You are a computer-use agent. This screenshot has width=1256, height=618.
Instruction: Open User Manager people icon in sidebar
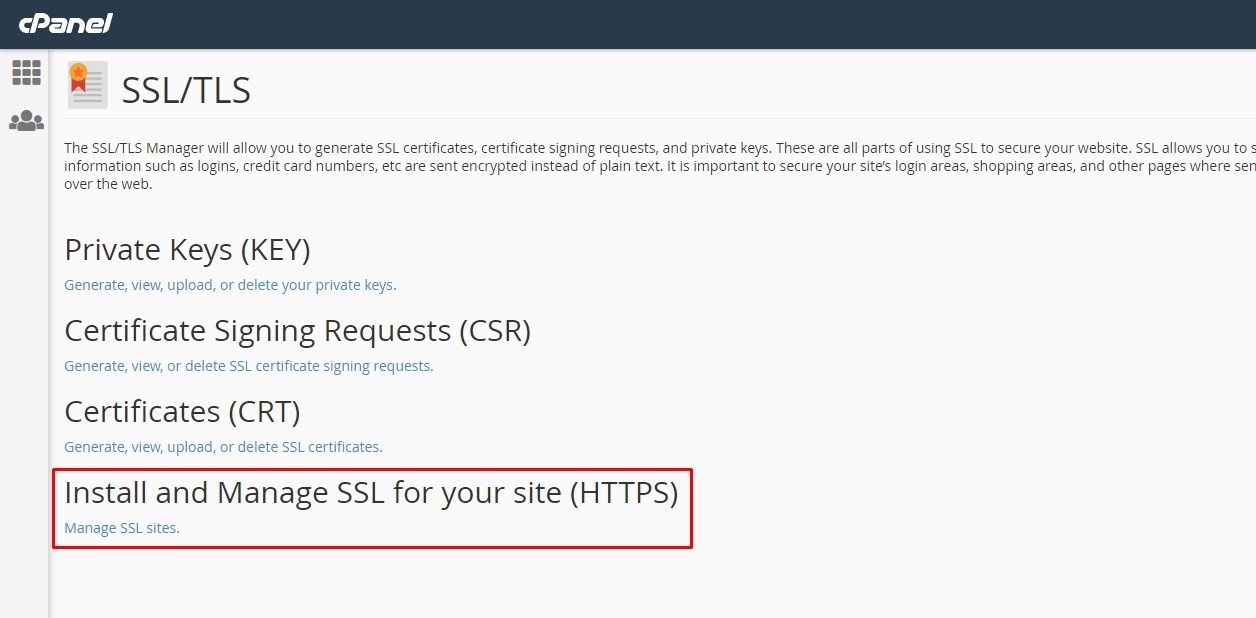point(26,121)
